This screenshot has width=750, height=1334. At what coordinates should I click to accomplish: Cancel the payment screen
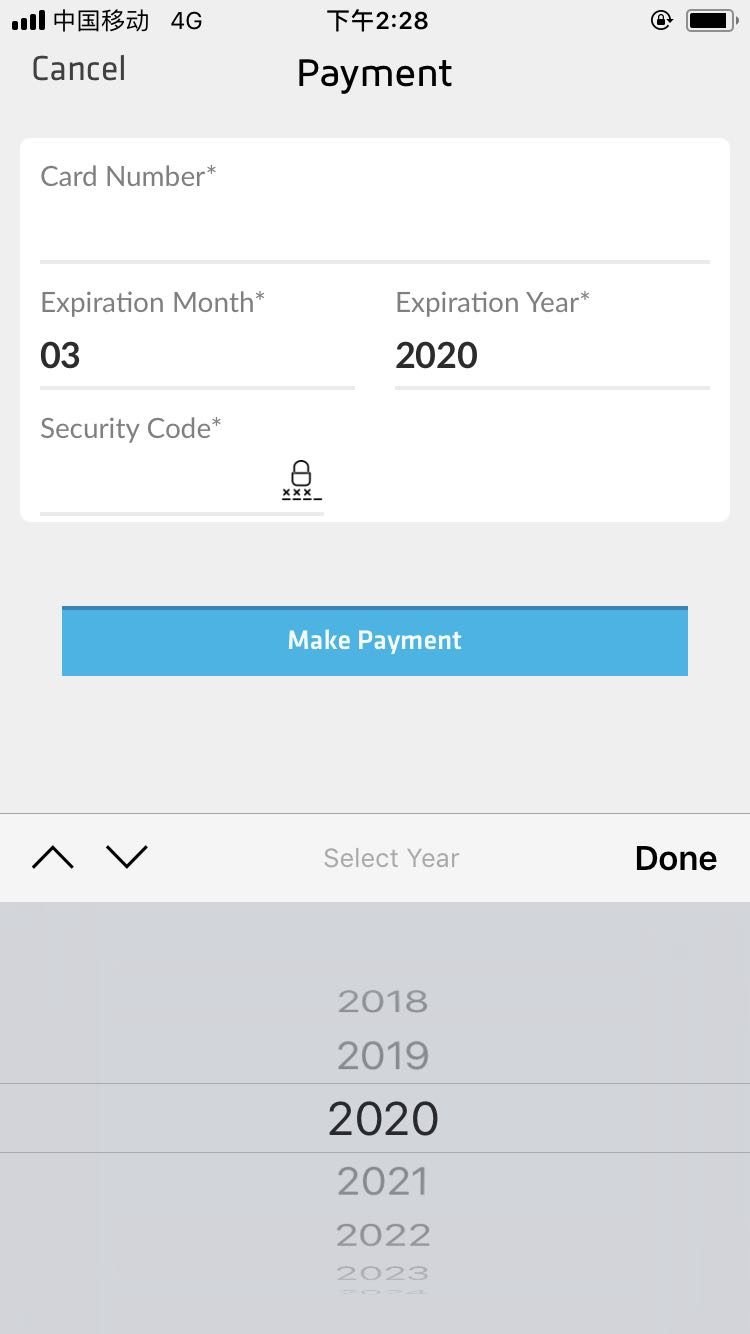point(79,69)
